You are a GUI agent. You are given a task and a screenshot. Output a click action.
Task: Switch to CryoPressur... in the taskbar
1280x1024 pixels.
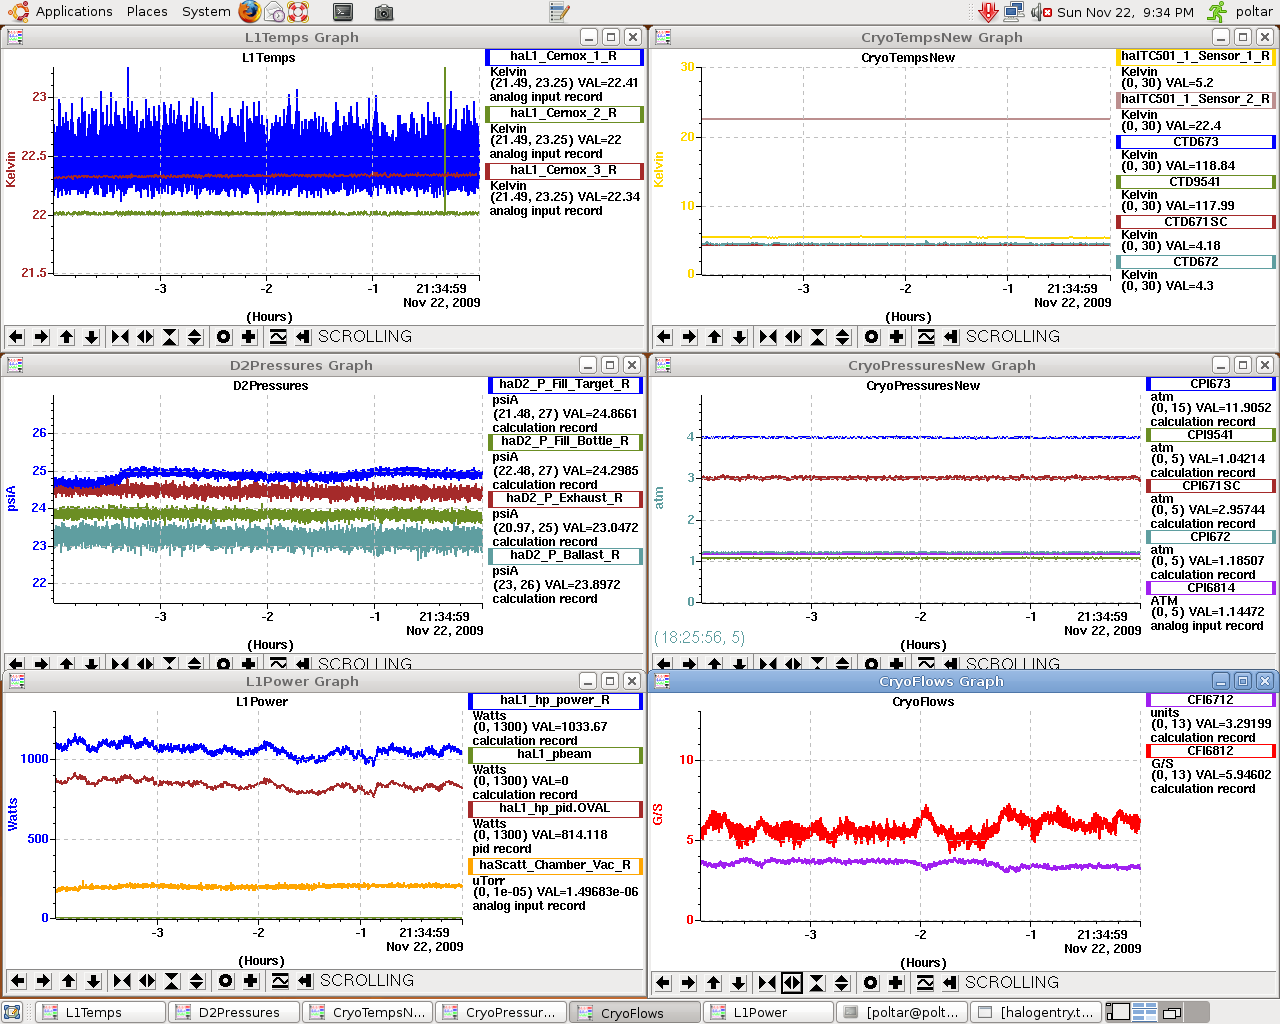(x=501, y=1012)
